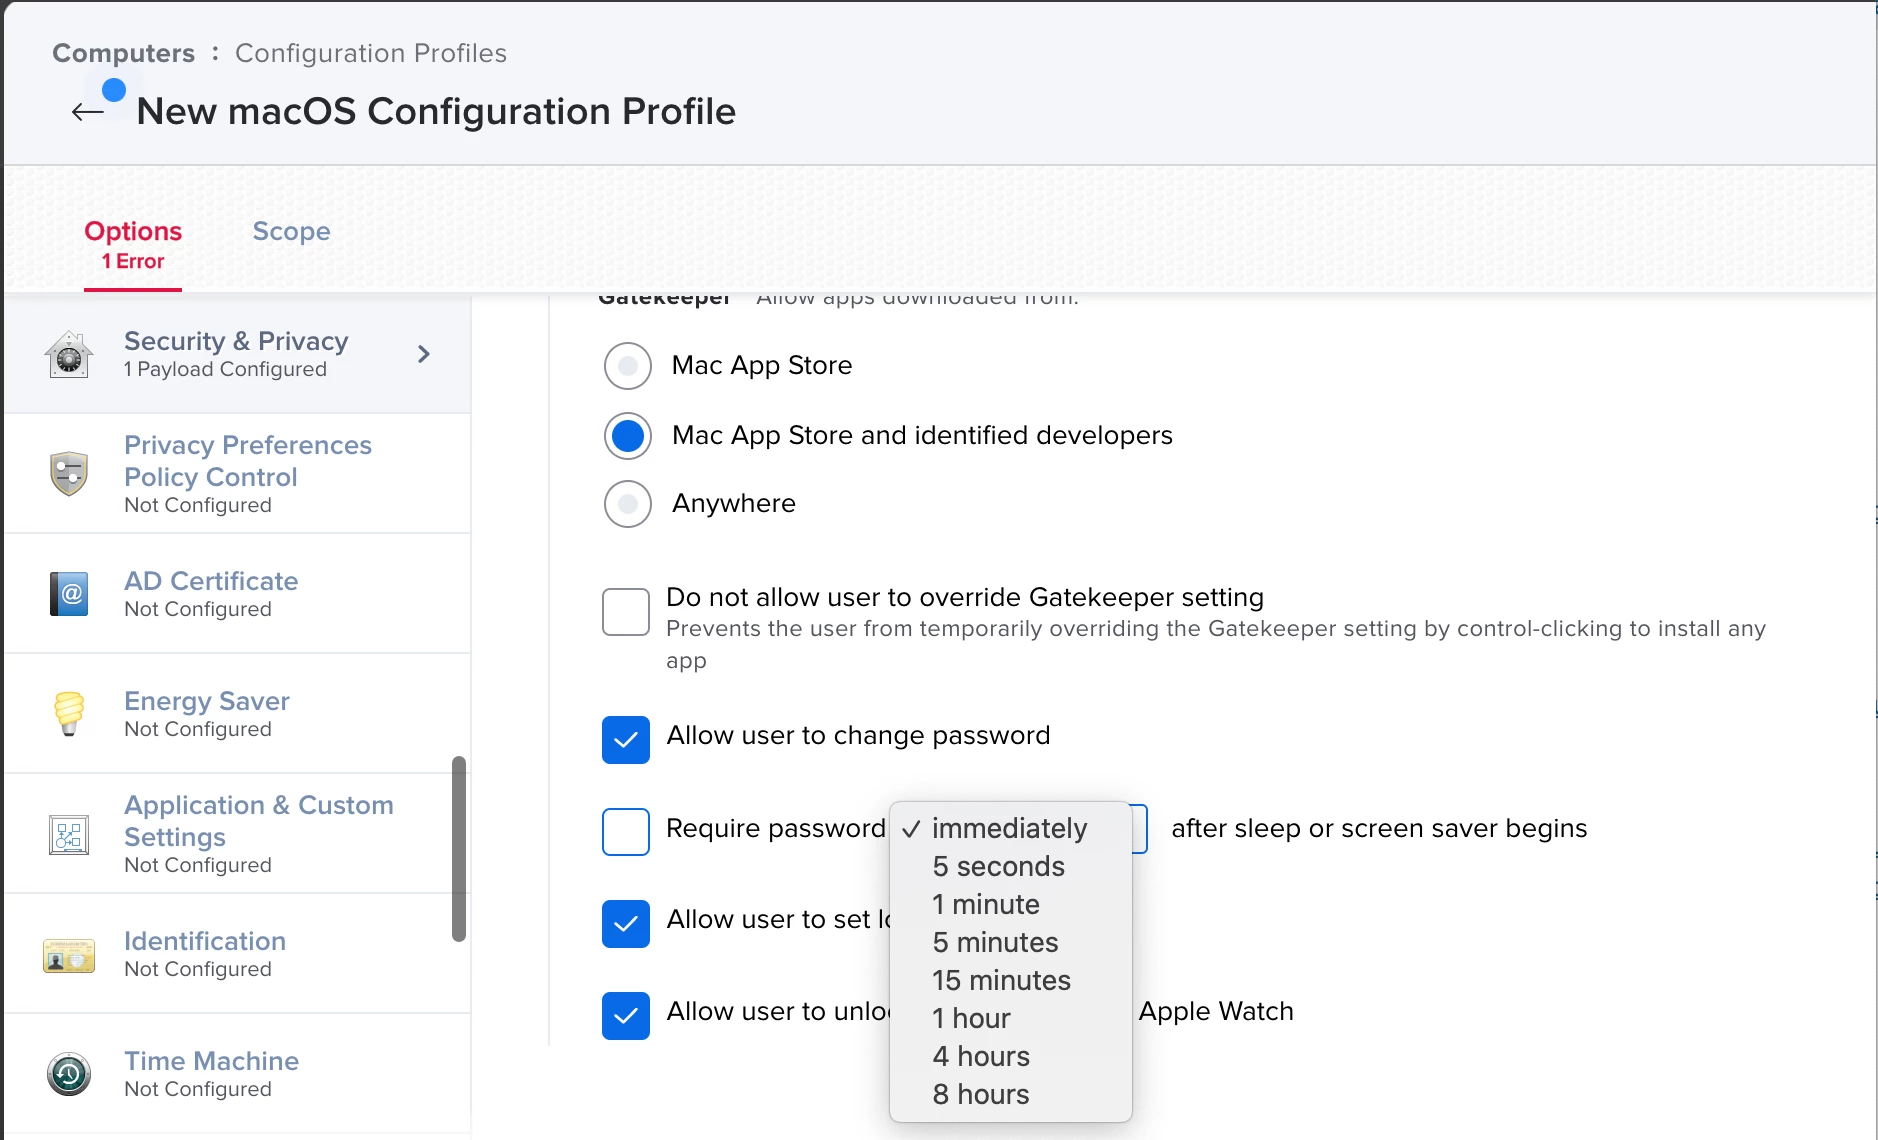Select the Anywhere radio option
Viewport: 1878px width, 1140px height.
[x=628, y=504]
